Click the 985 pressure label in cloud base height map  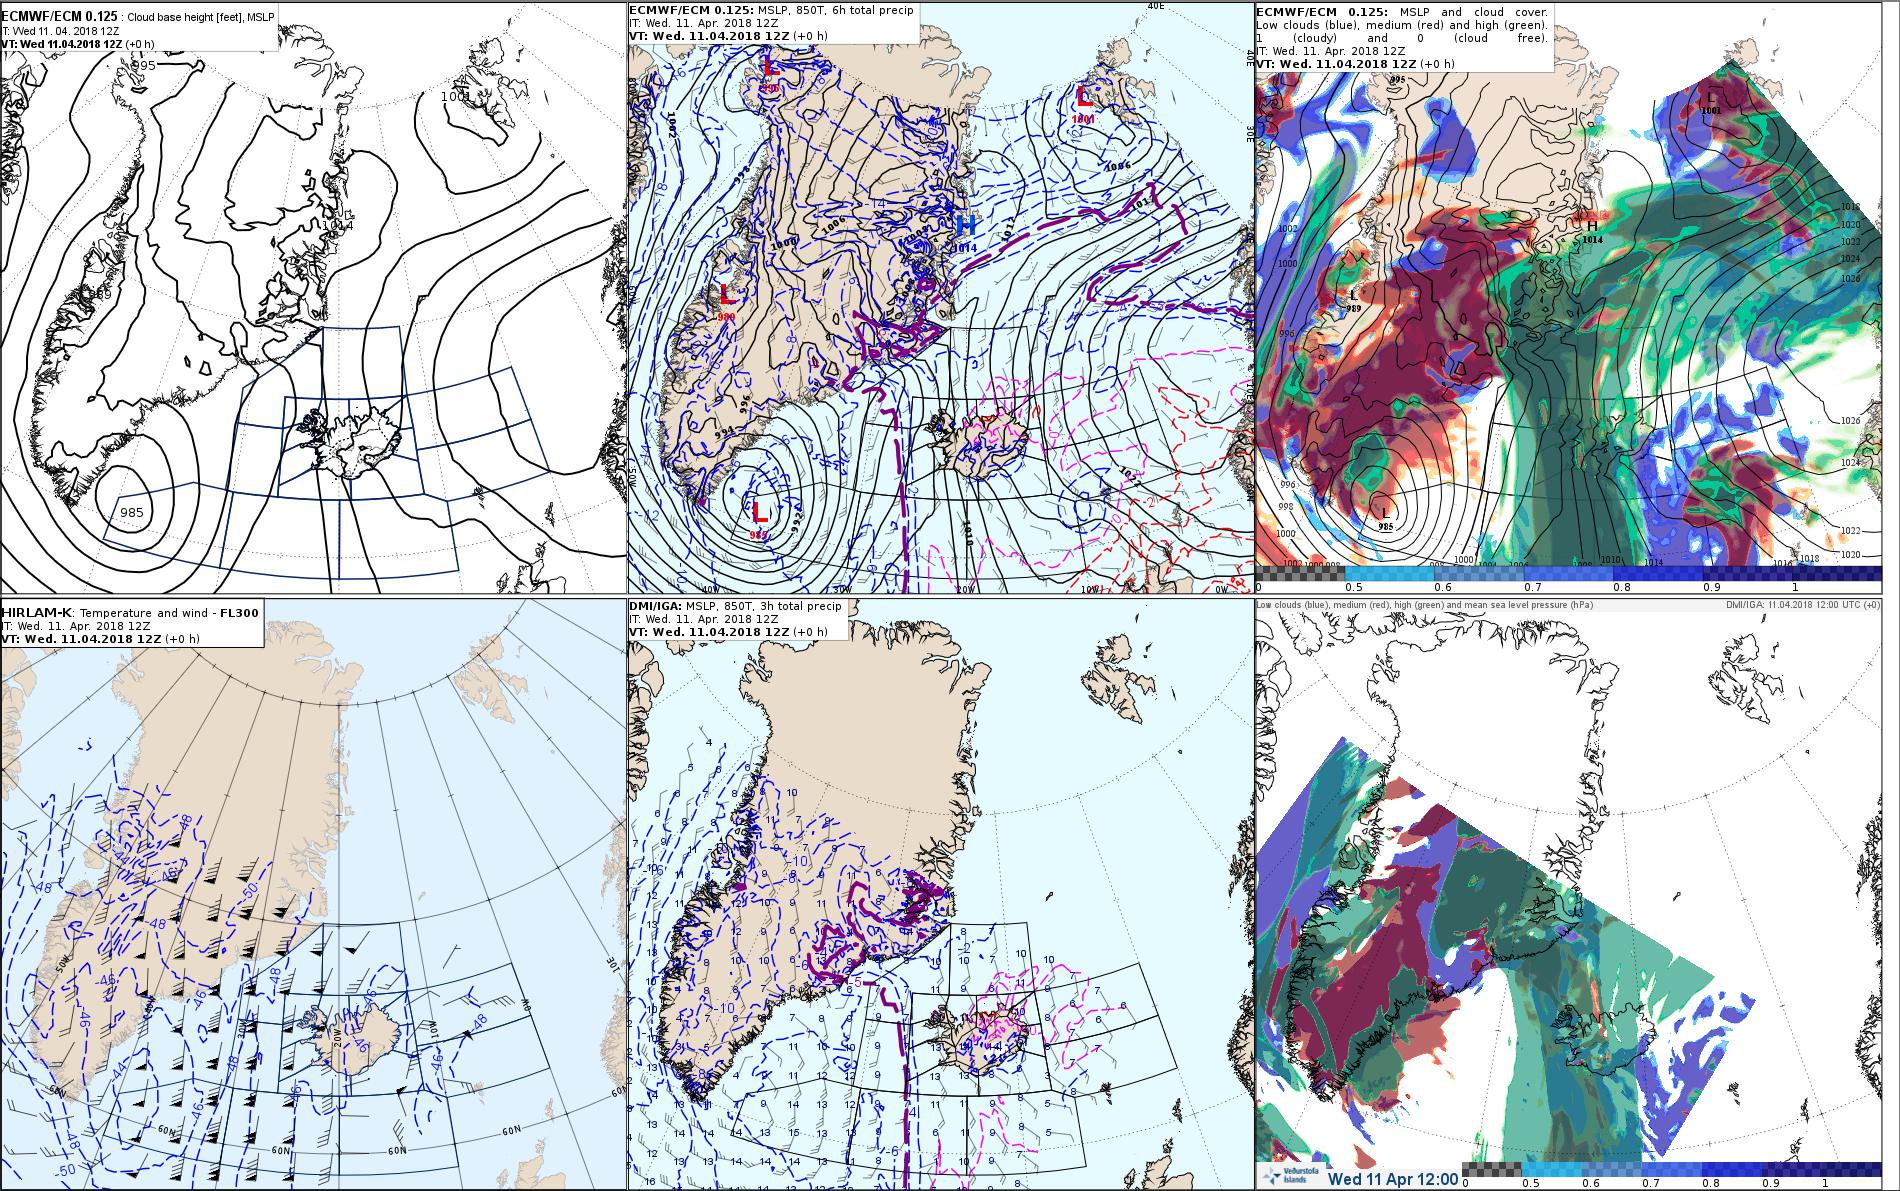click(131, 512)
